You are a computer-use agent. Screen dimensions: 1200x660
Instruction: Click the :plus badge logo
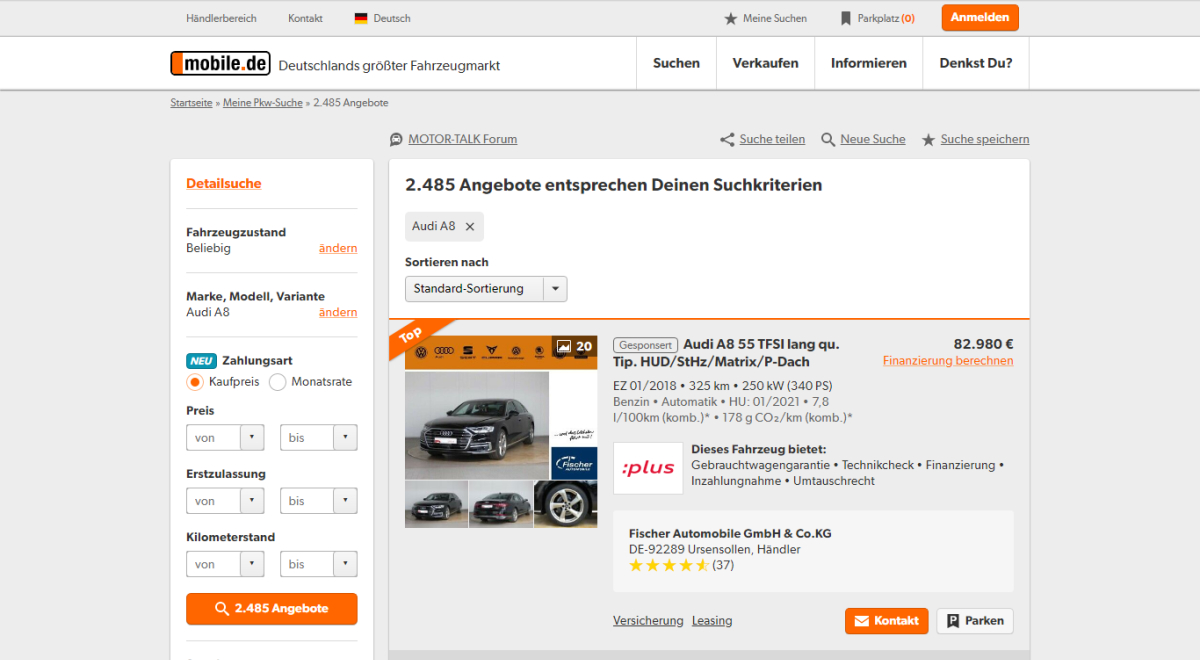[x=648, y=468]
